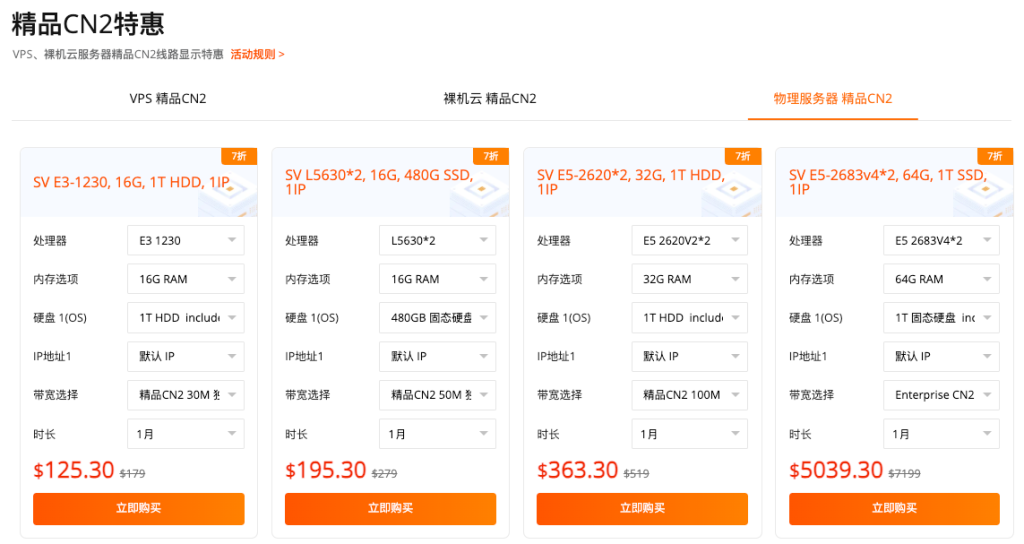This screenshot has width=1024, height=544.
Task: Expand the 精品CN2 30M bandwidth dropdown
Action: [185, 395]
